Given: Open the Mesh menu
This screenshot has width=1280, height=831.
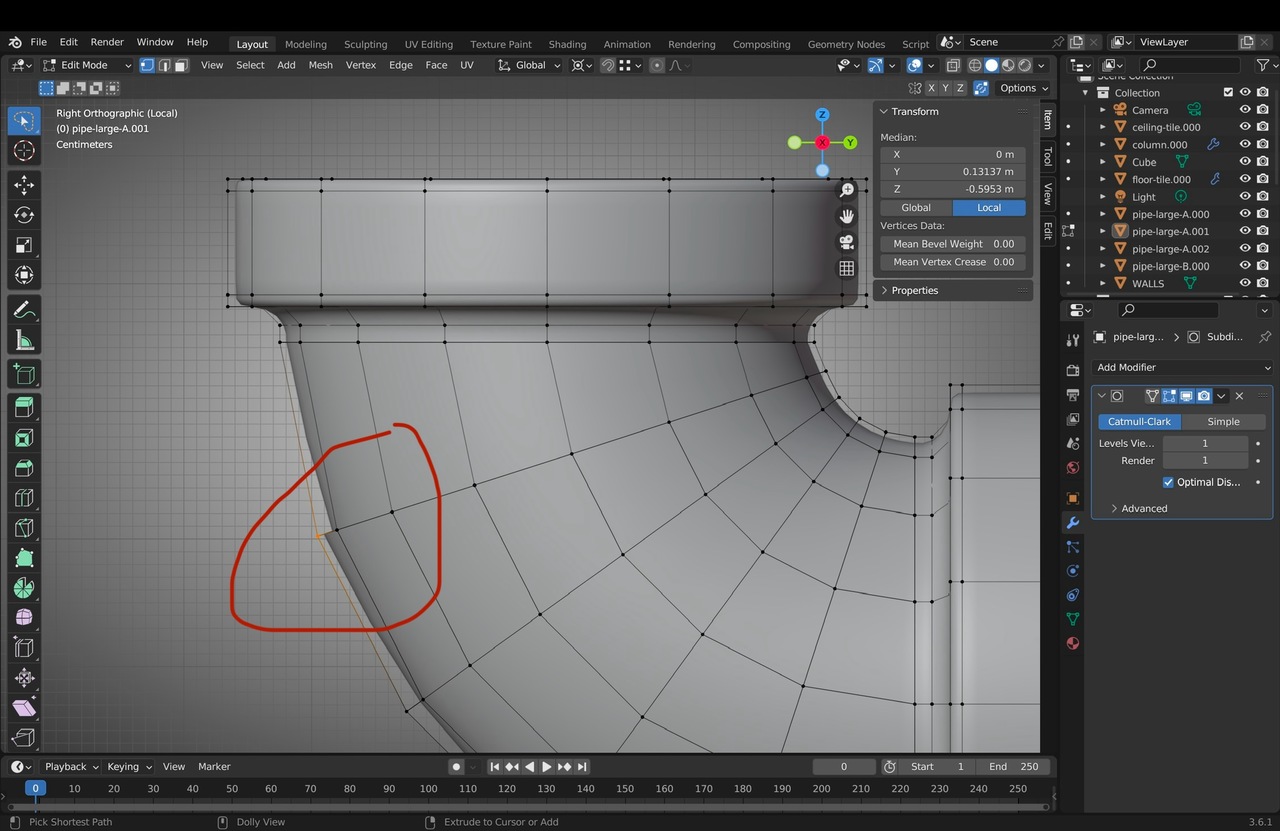Looking at the screenshot, I should point(320,65).
